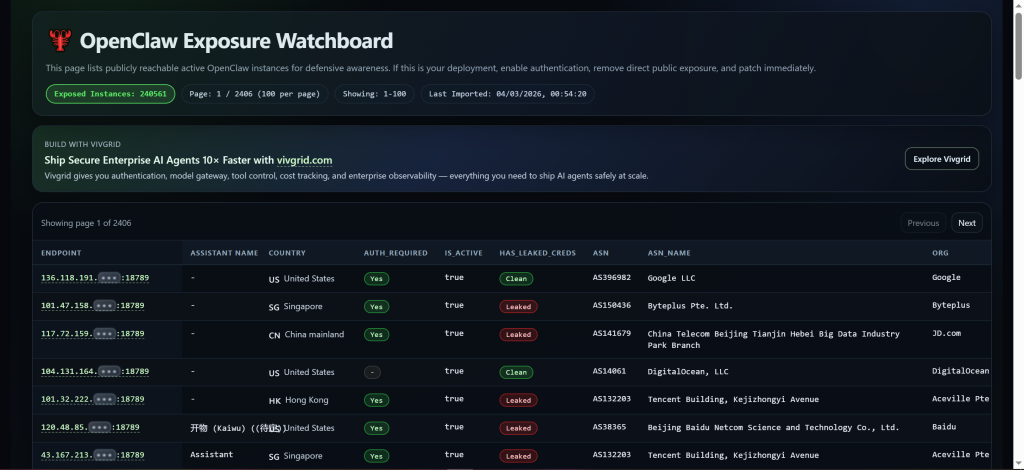
Task: Click Google LLC in ASN_NAME column
Action: (x=671, y=278)
